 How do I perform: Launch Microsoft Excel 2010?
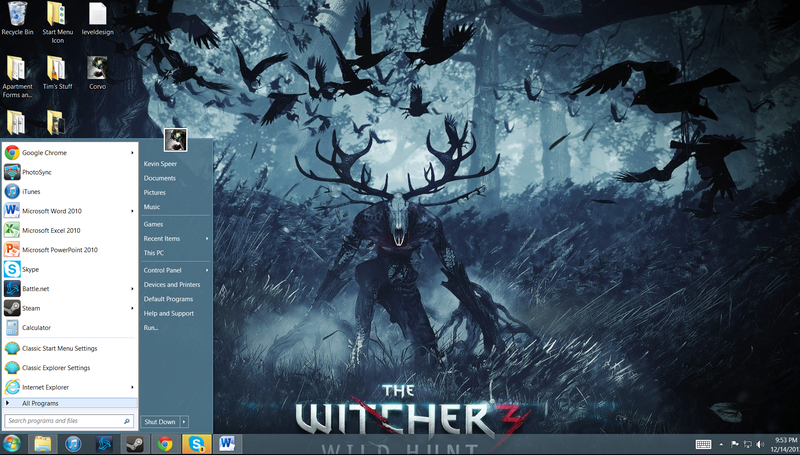[x=70, y=230]
